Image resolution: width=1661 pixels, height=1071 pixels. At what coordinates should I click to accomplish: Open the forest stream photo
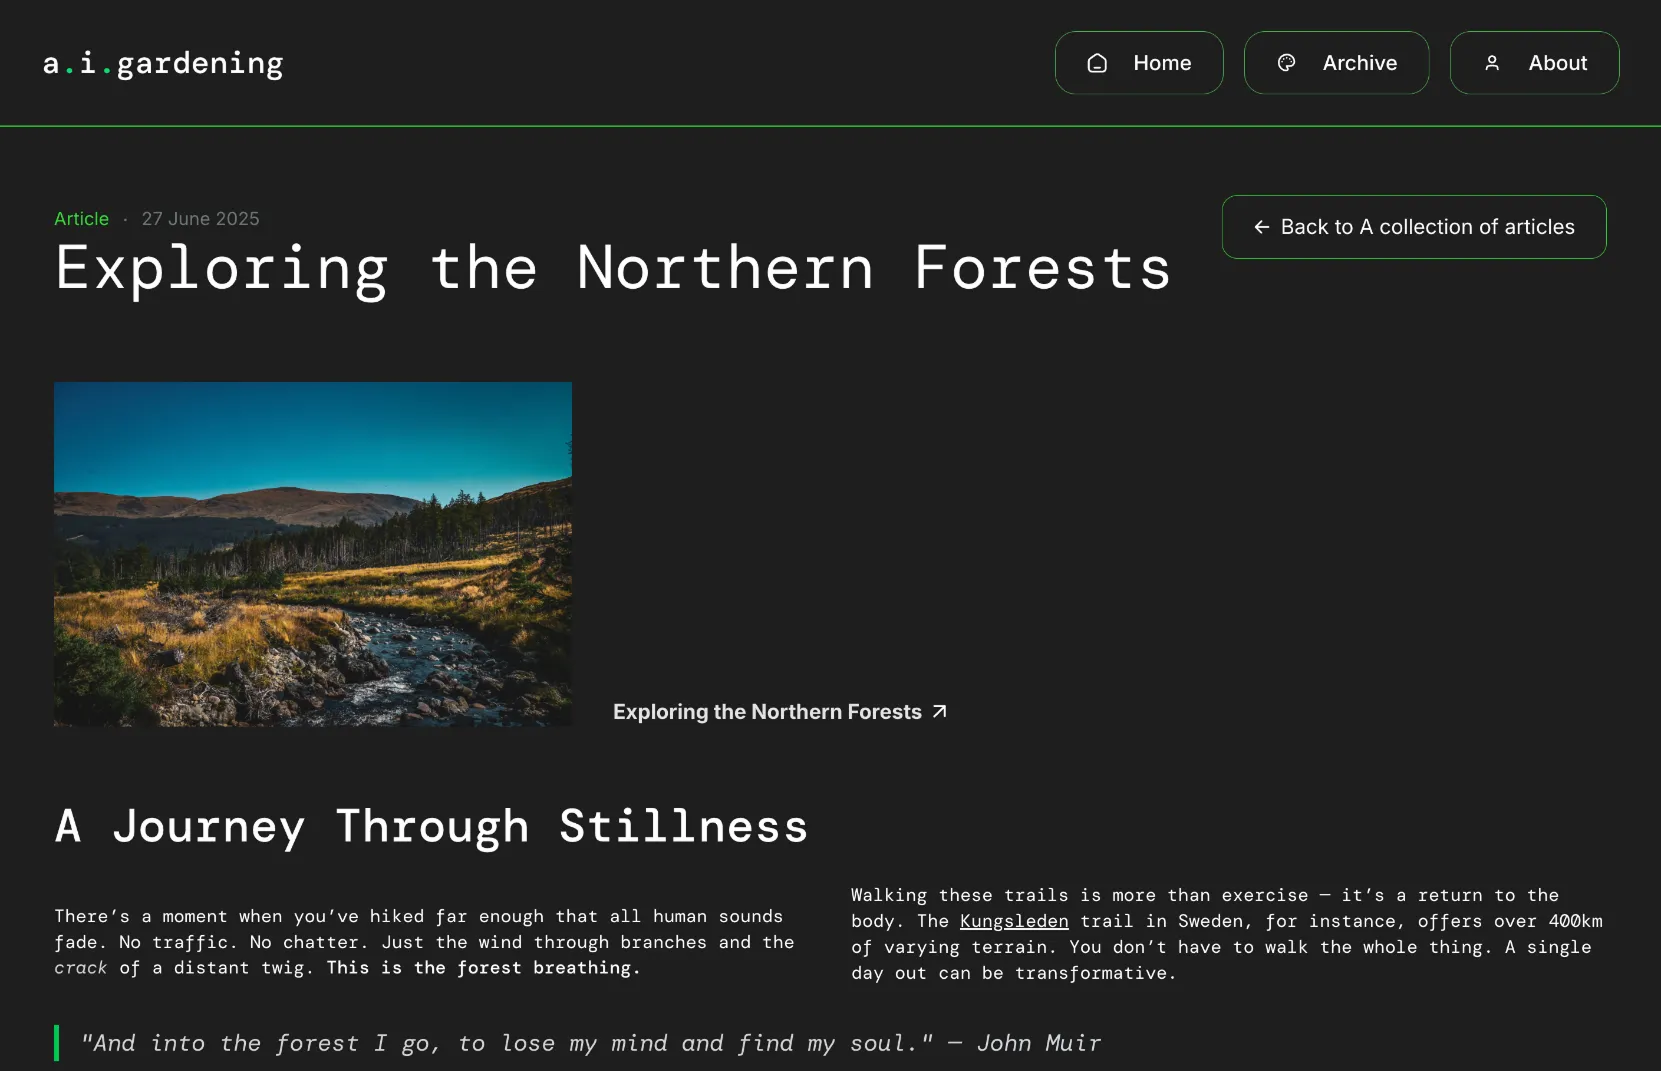313,554
